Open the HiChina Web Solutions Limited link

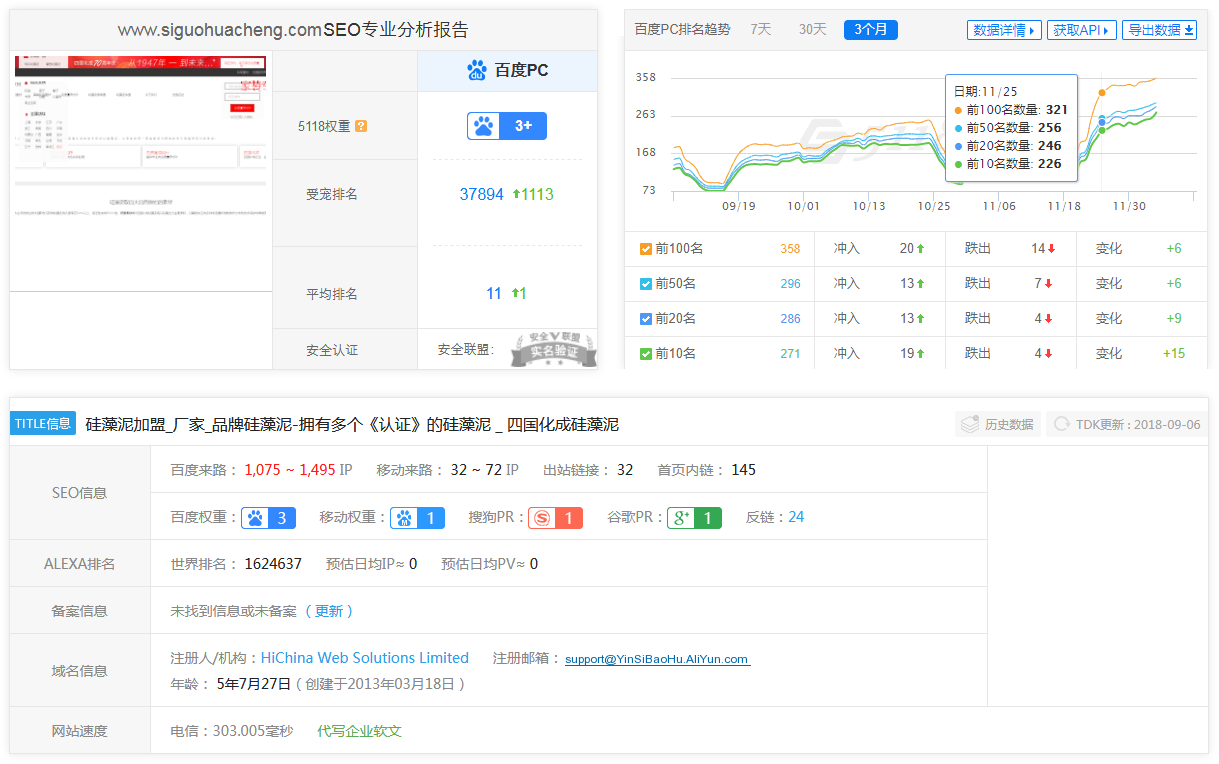pyautogui.click(x=364, y=658)
